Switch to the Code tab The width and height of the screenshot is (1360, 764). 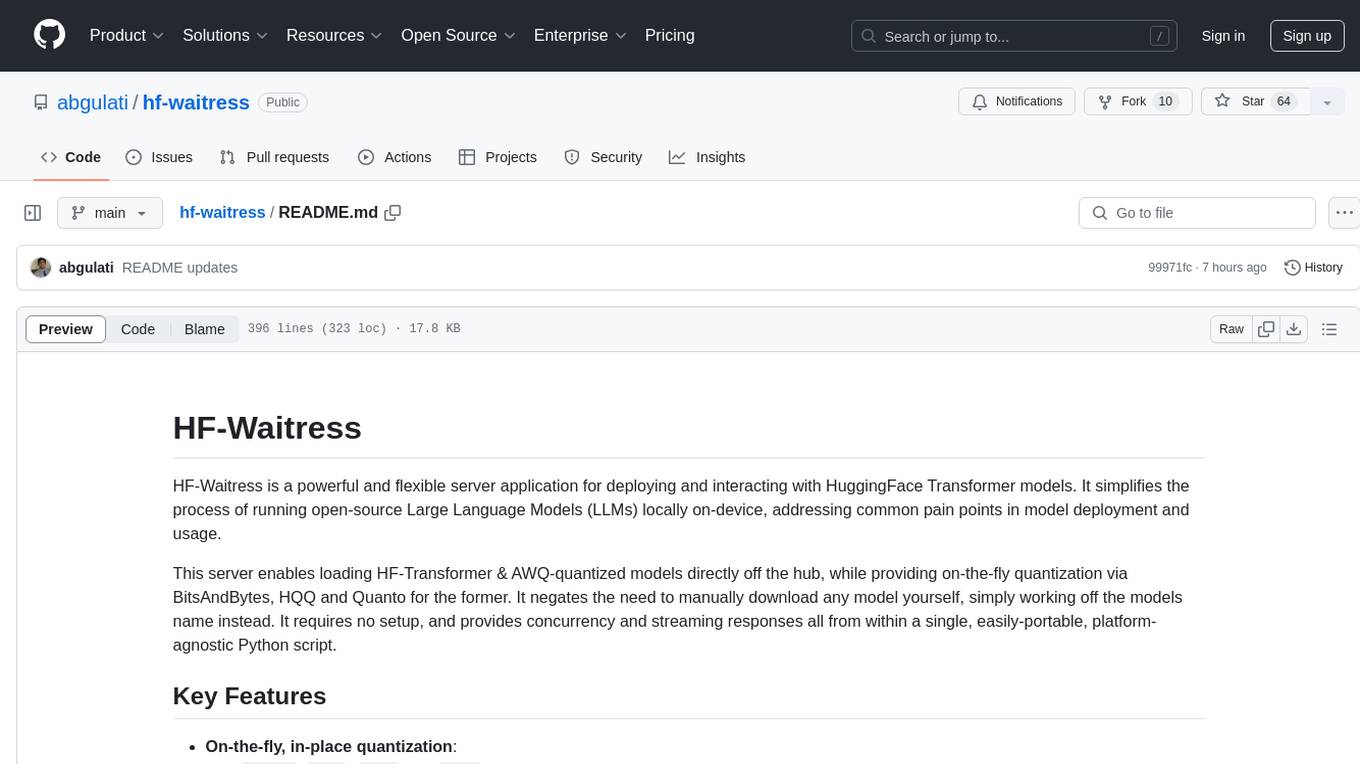(x=71, y=157)
